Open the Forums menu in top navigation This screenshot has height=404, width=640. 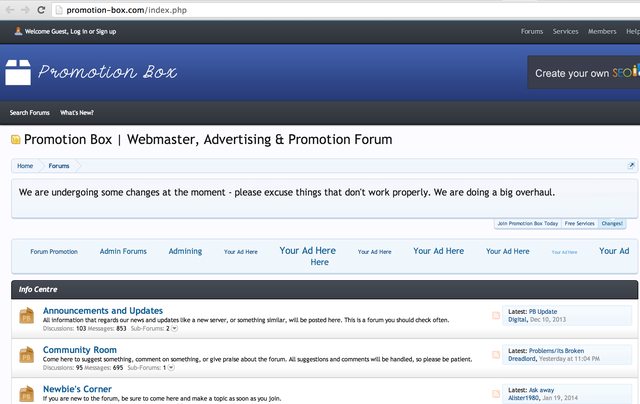[x=532, y=31]
